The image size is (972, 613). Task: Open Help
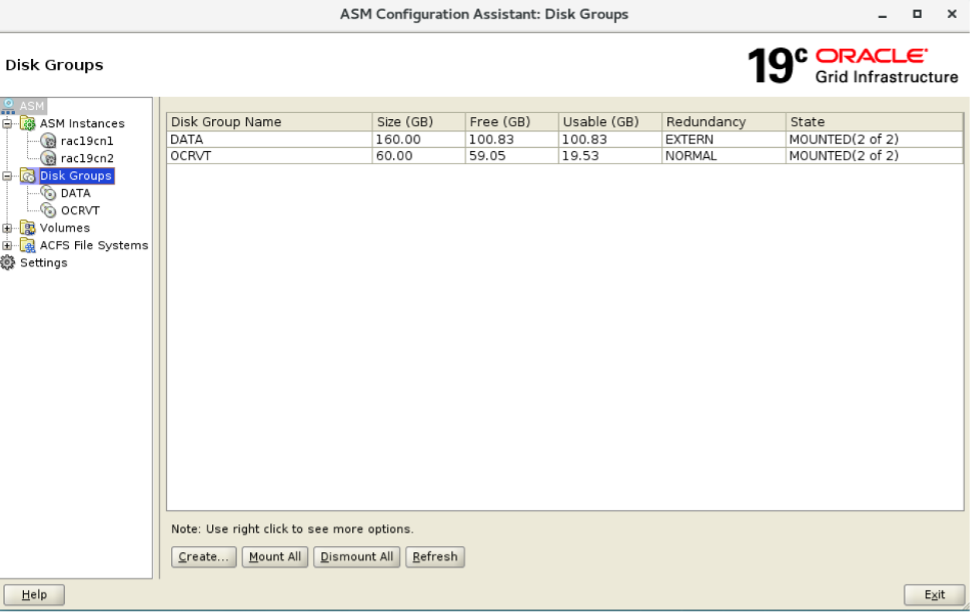[34, 594]
